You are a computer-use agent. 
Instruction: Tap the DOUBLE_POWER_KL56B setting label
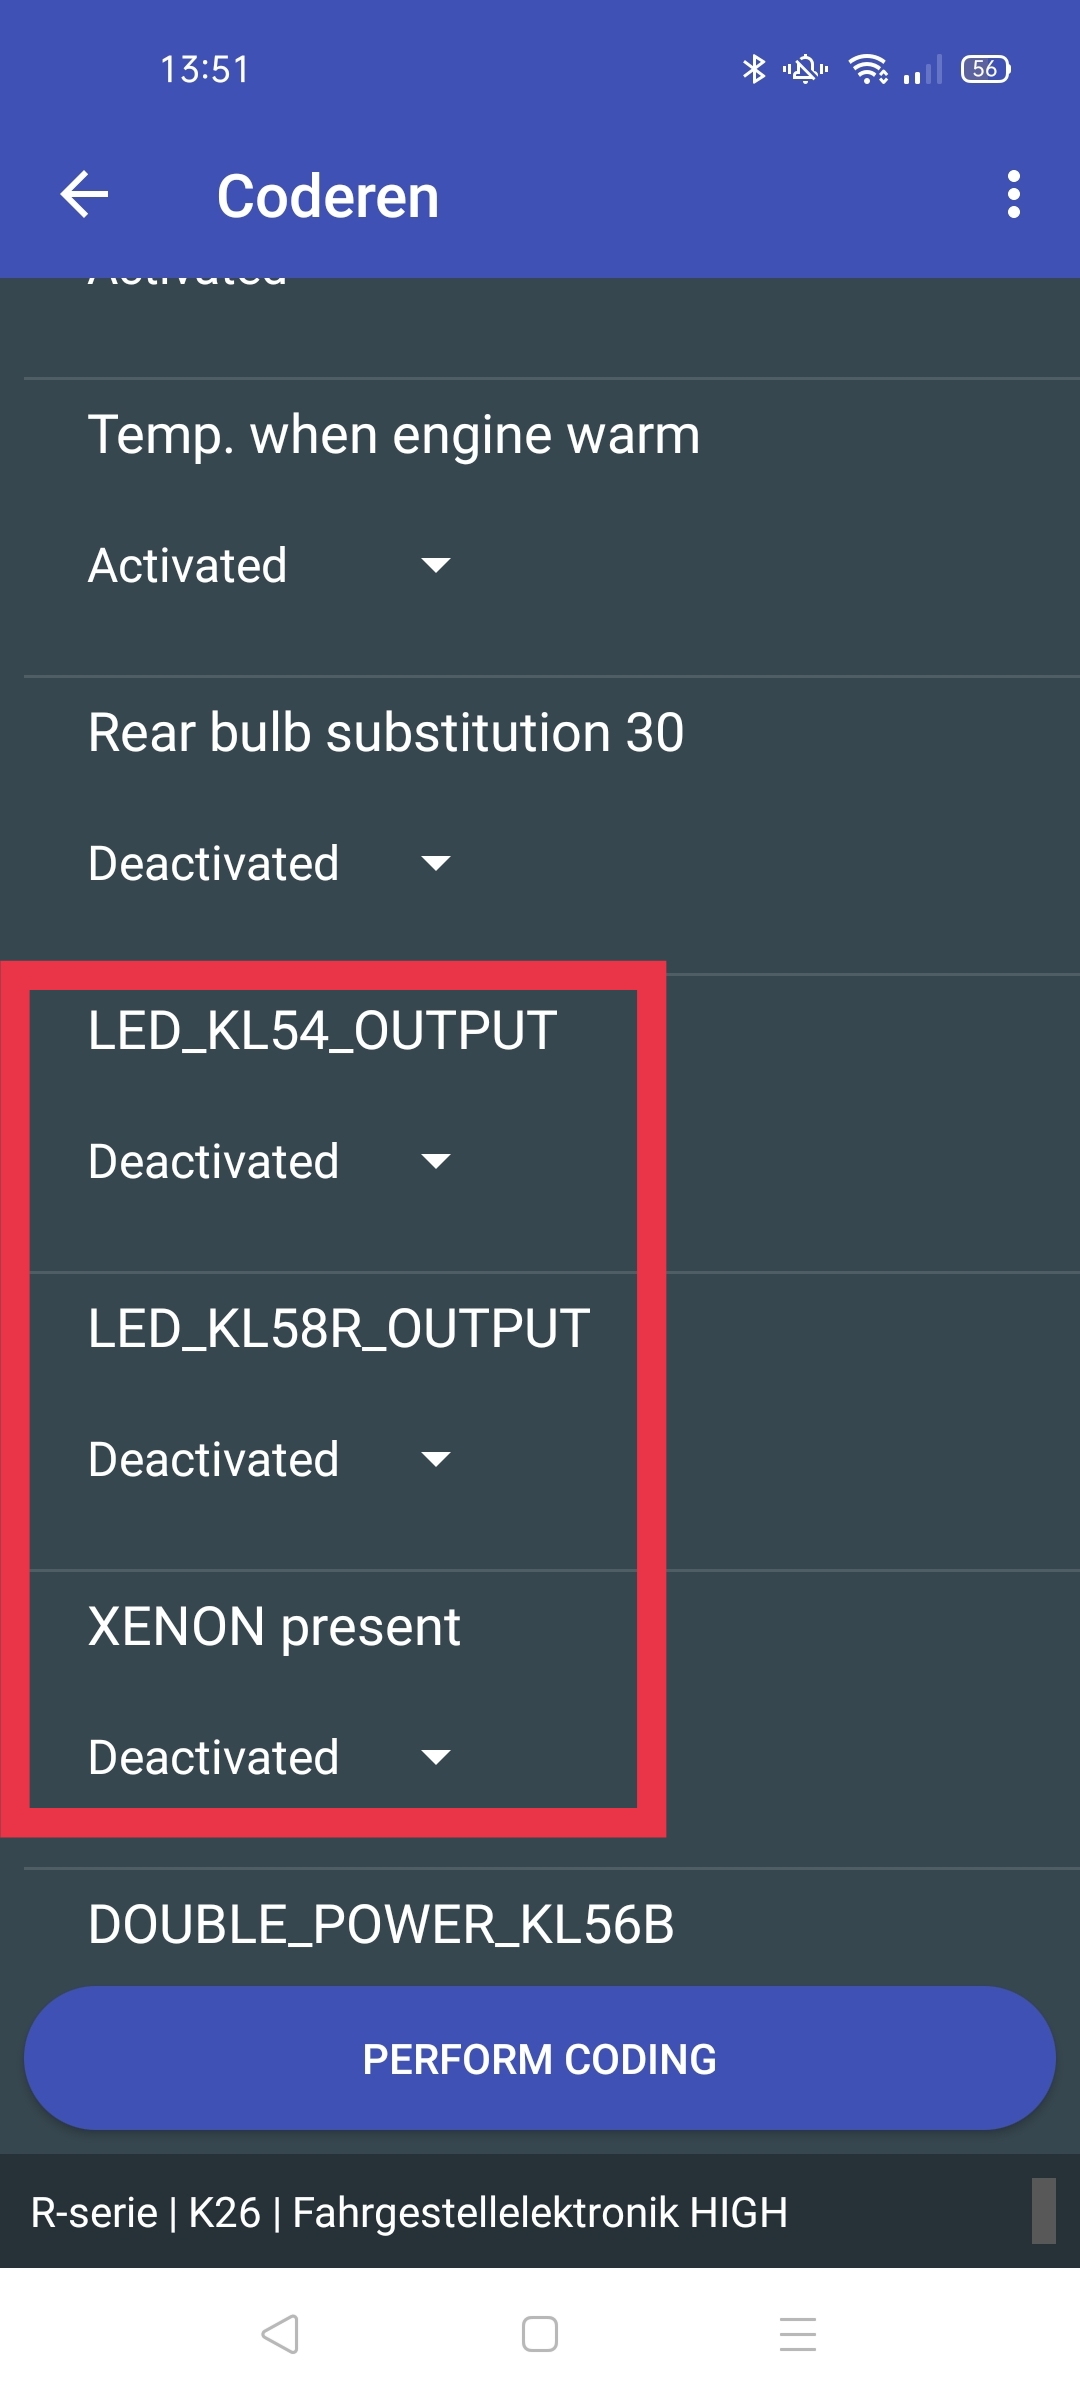381,1924
